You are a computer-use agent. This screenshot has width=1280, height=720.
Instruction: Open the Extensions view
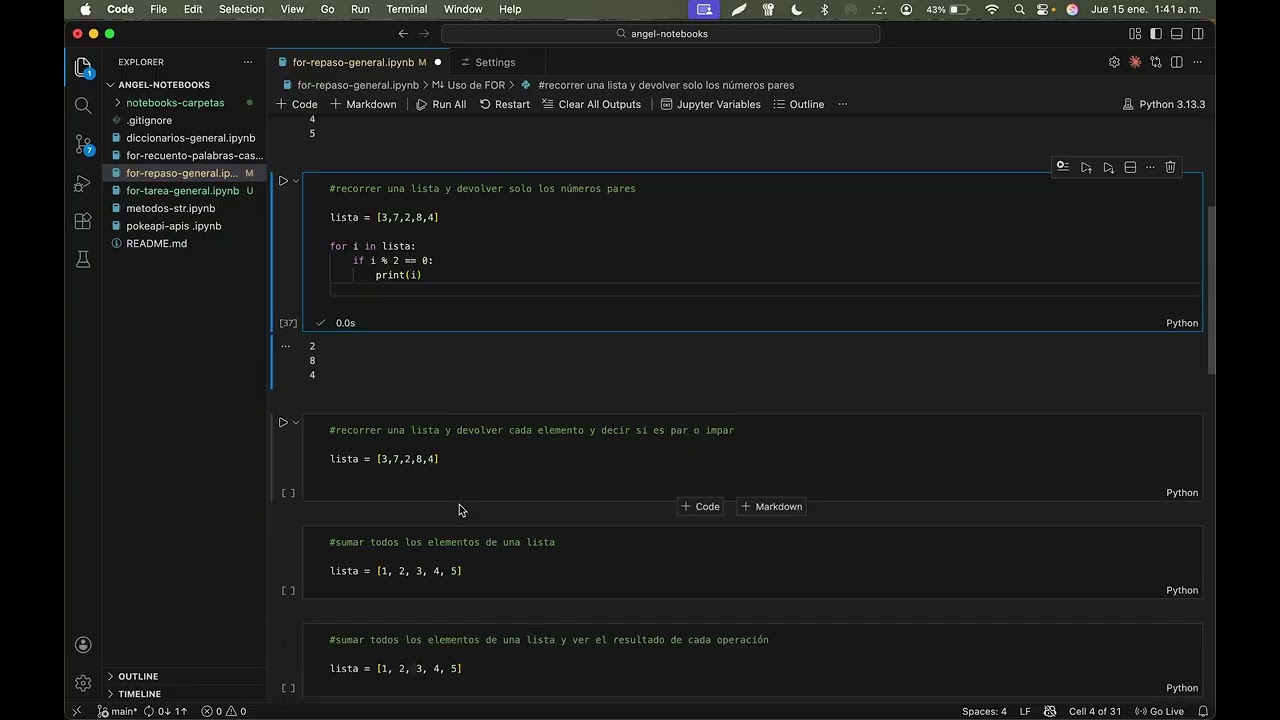[83, 222]
